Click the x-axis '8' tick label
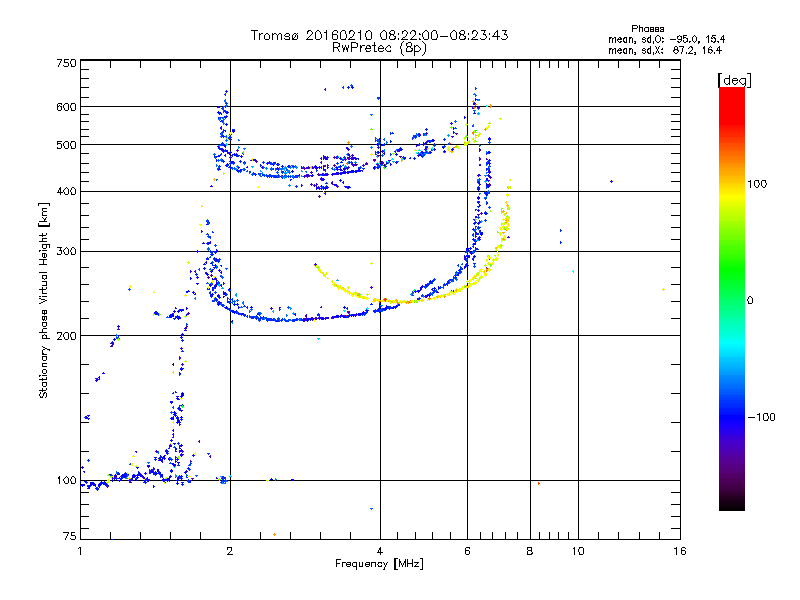This screenshot has height=600, width=800. tap(530, 551)
